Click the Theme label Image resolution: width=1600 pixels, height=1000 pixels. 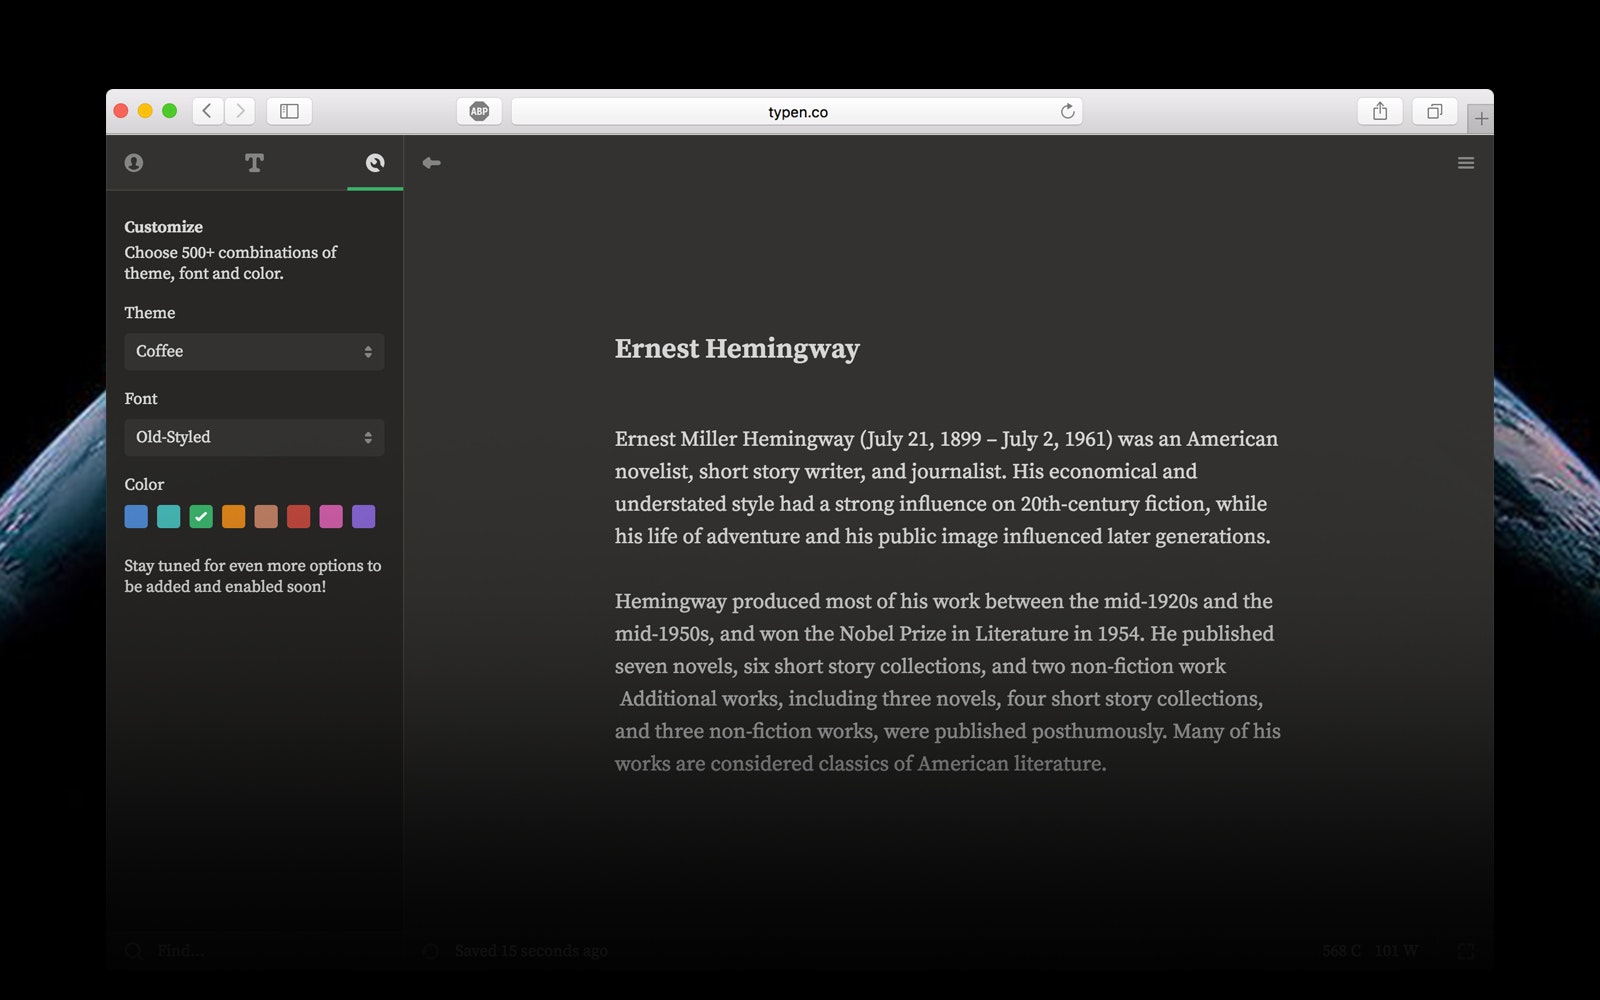[x=150, y=313]
